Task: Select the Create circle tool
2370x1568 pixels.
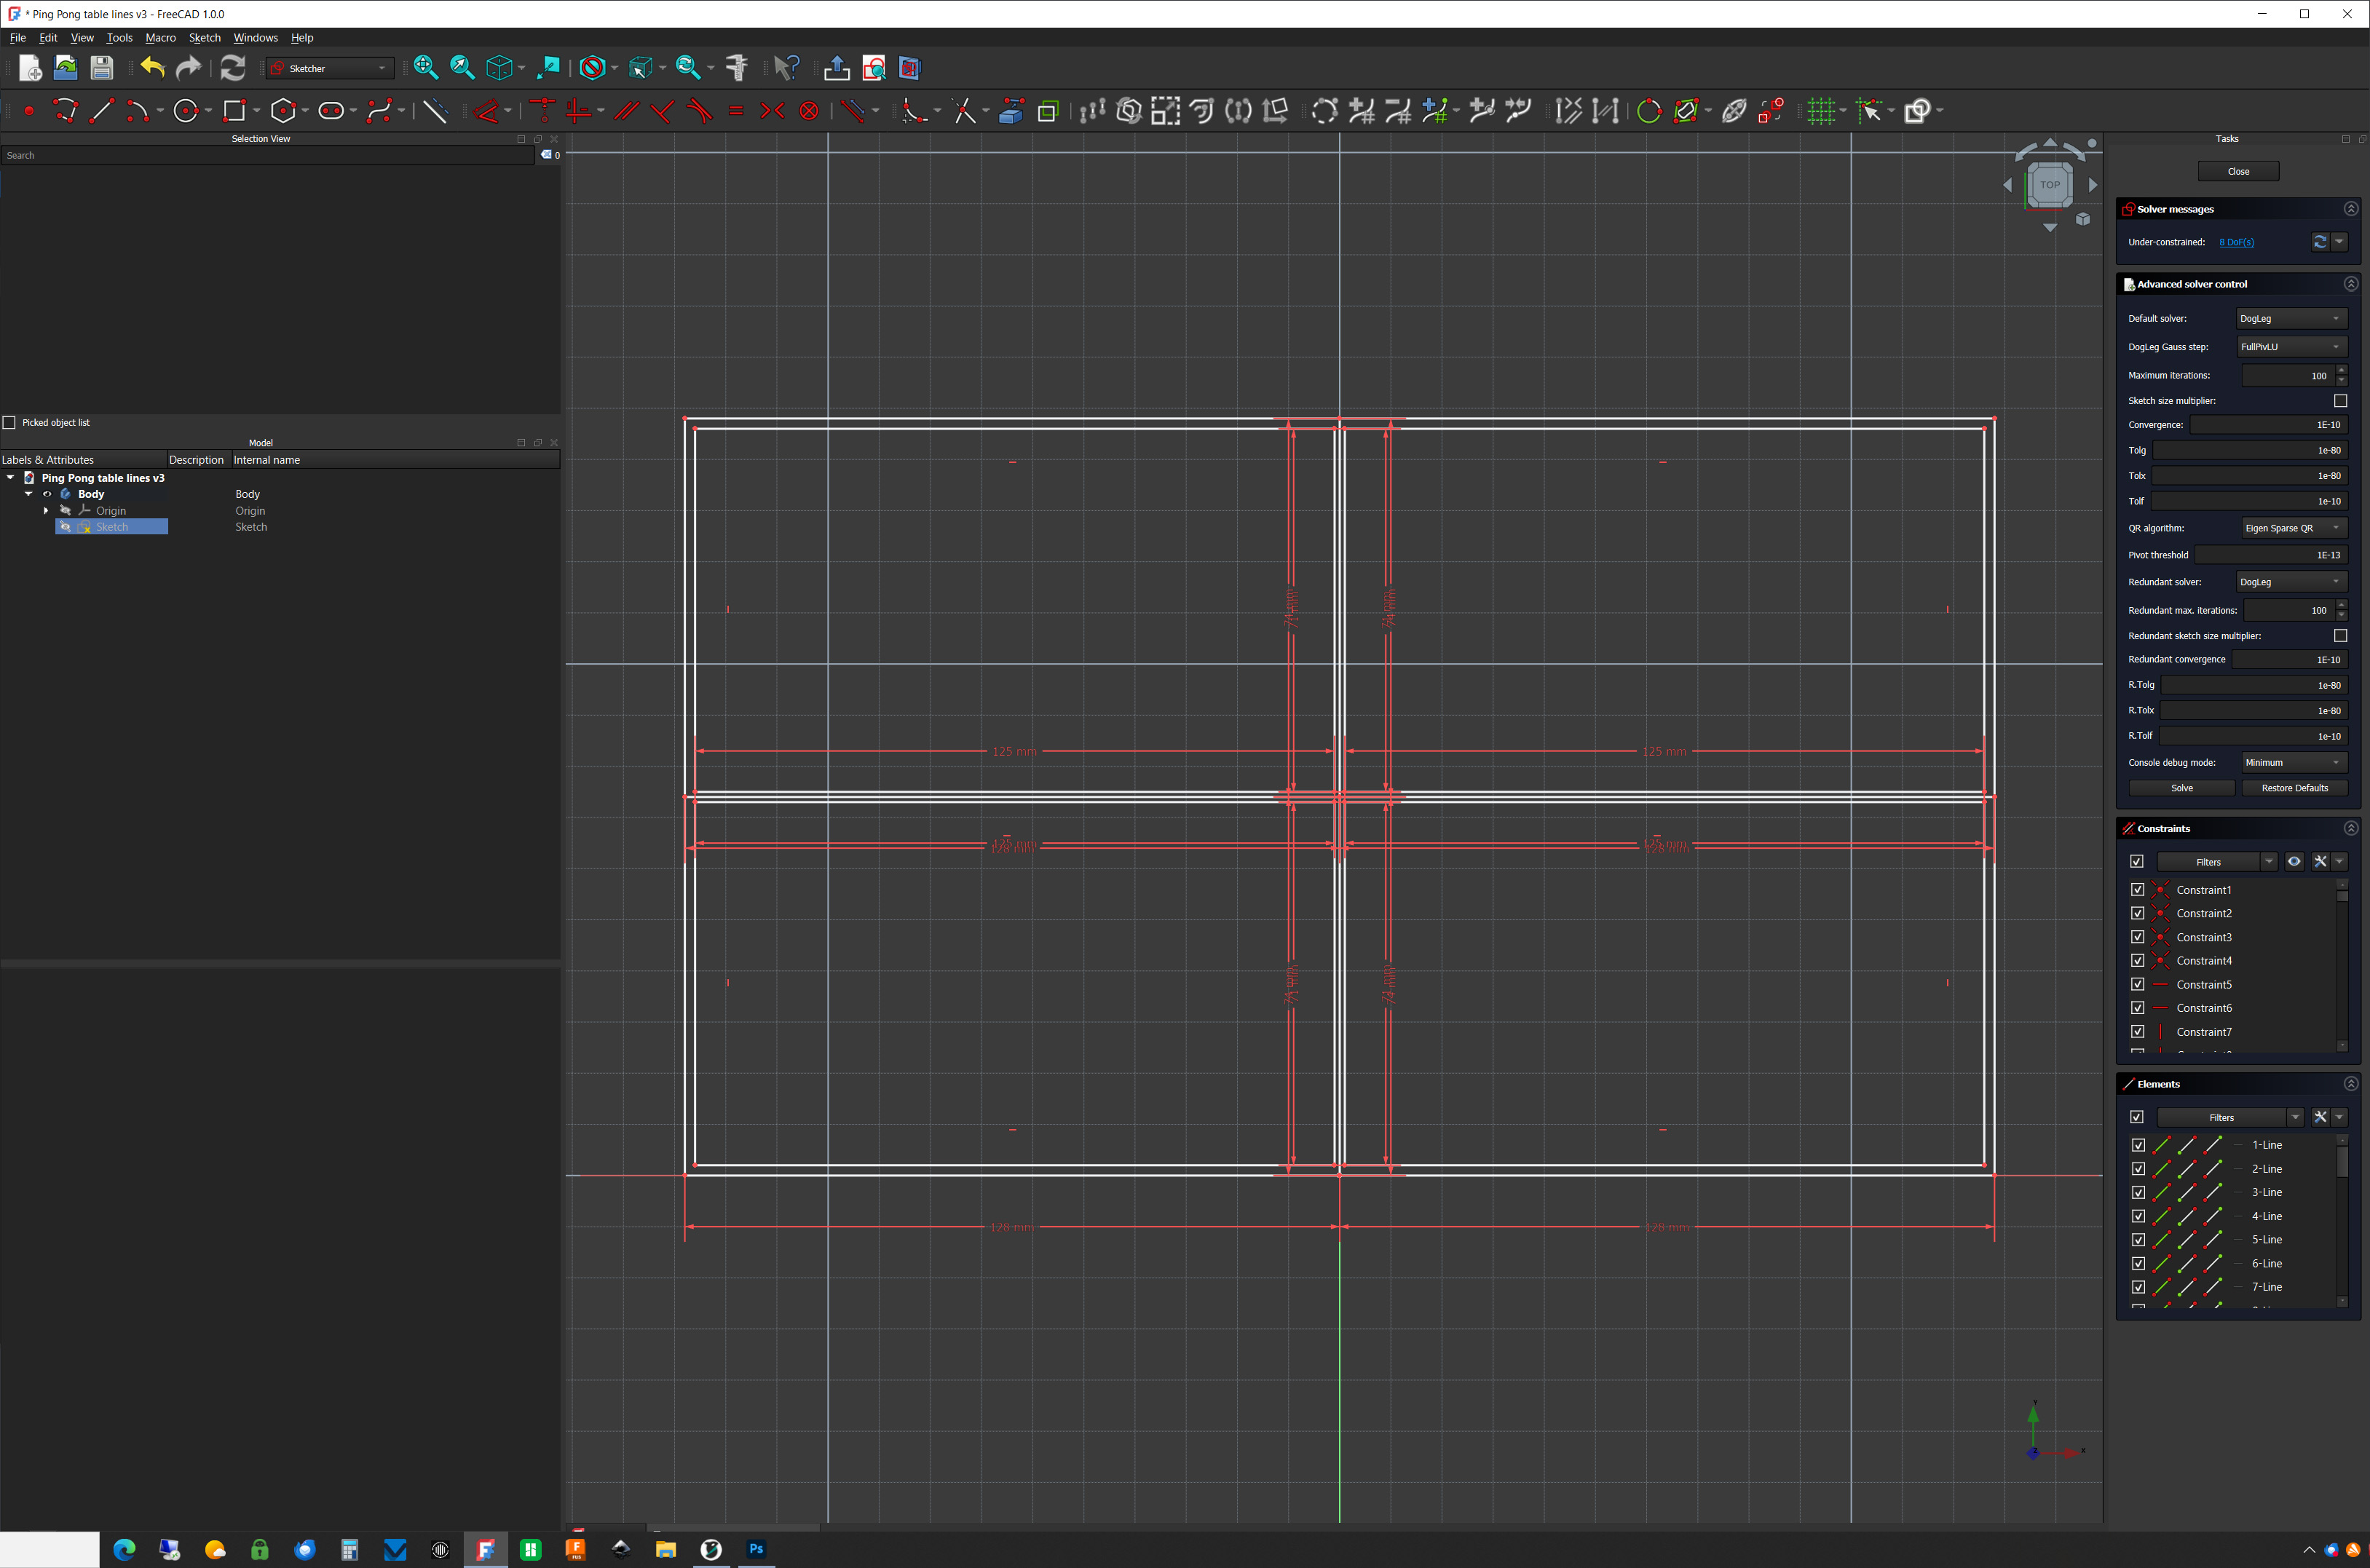Action: click(x=187, y=111)
